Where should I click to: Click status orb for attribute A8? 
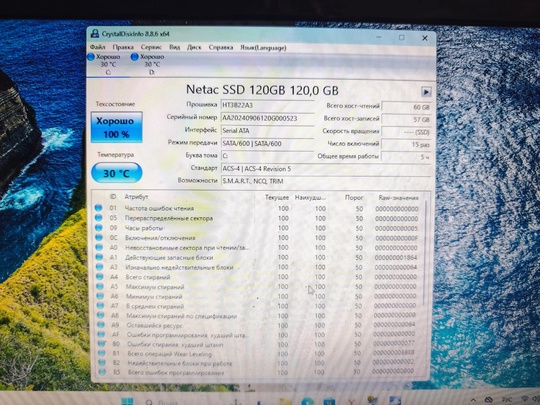[x=101, y=315]
